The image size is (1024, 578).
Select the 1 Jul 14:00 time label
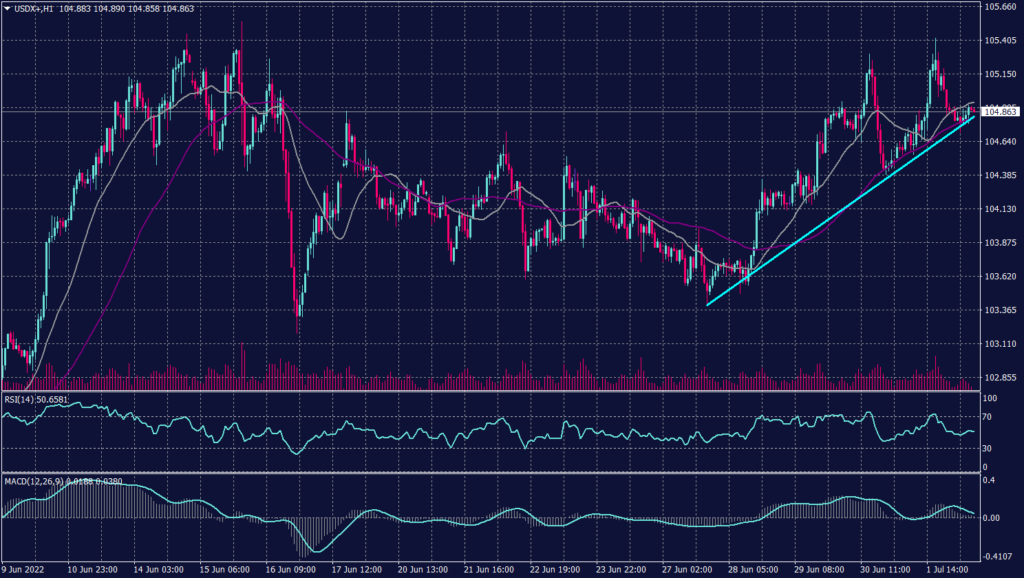click(x=947, y=569)
